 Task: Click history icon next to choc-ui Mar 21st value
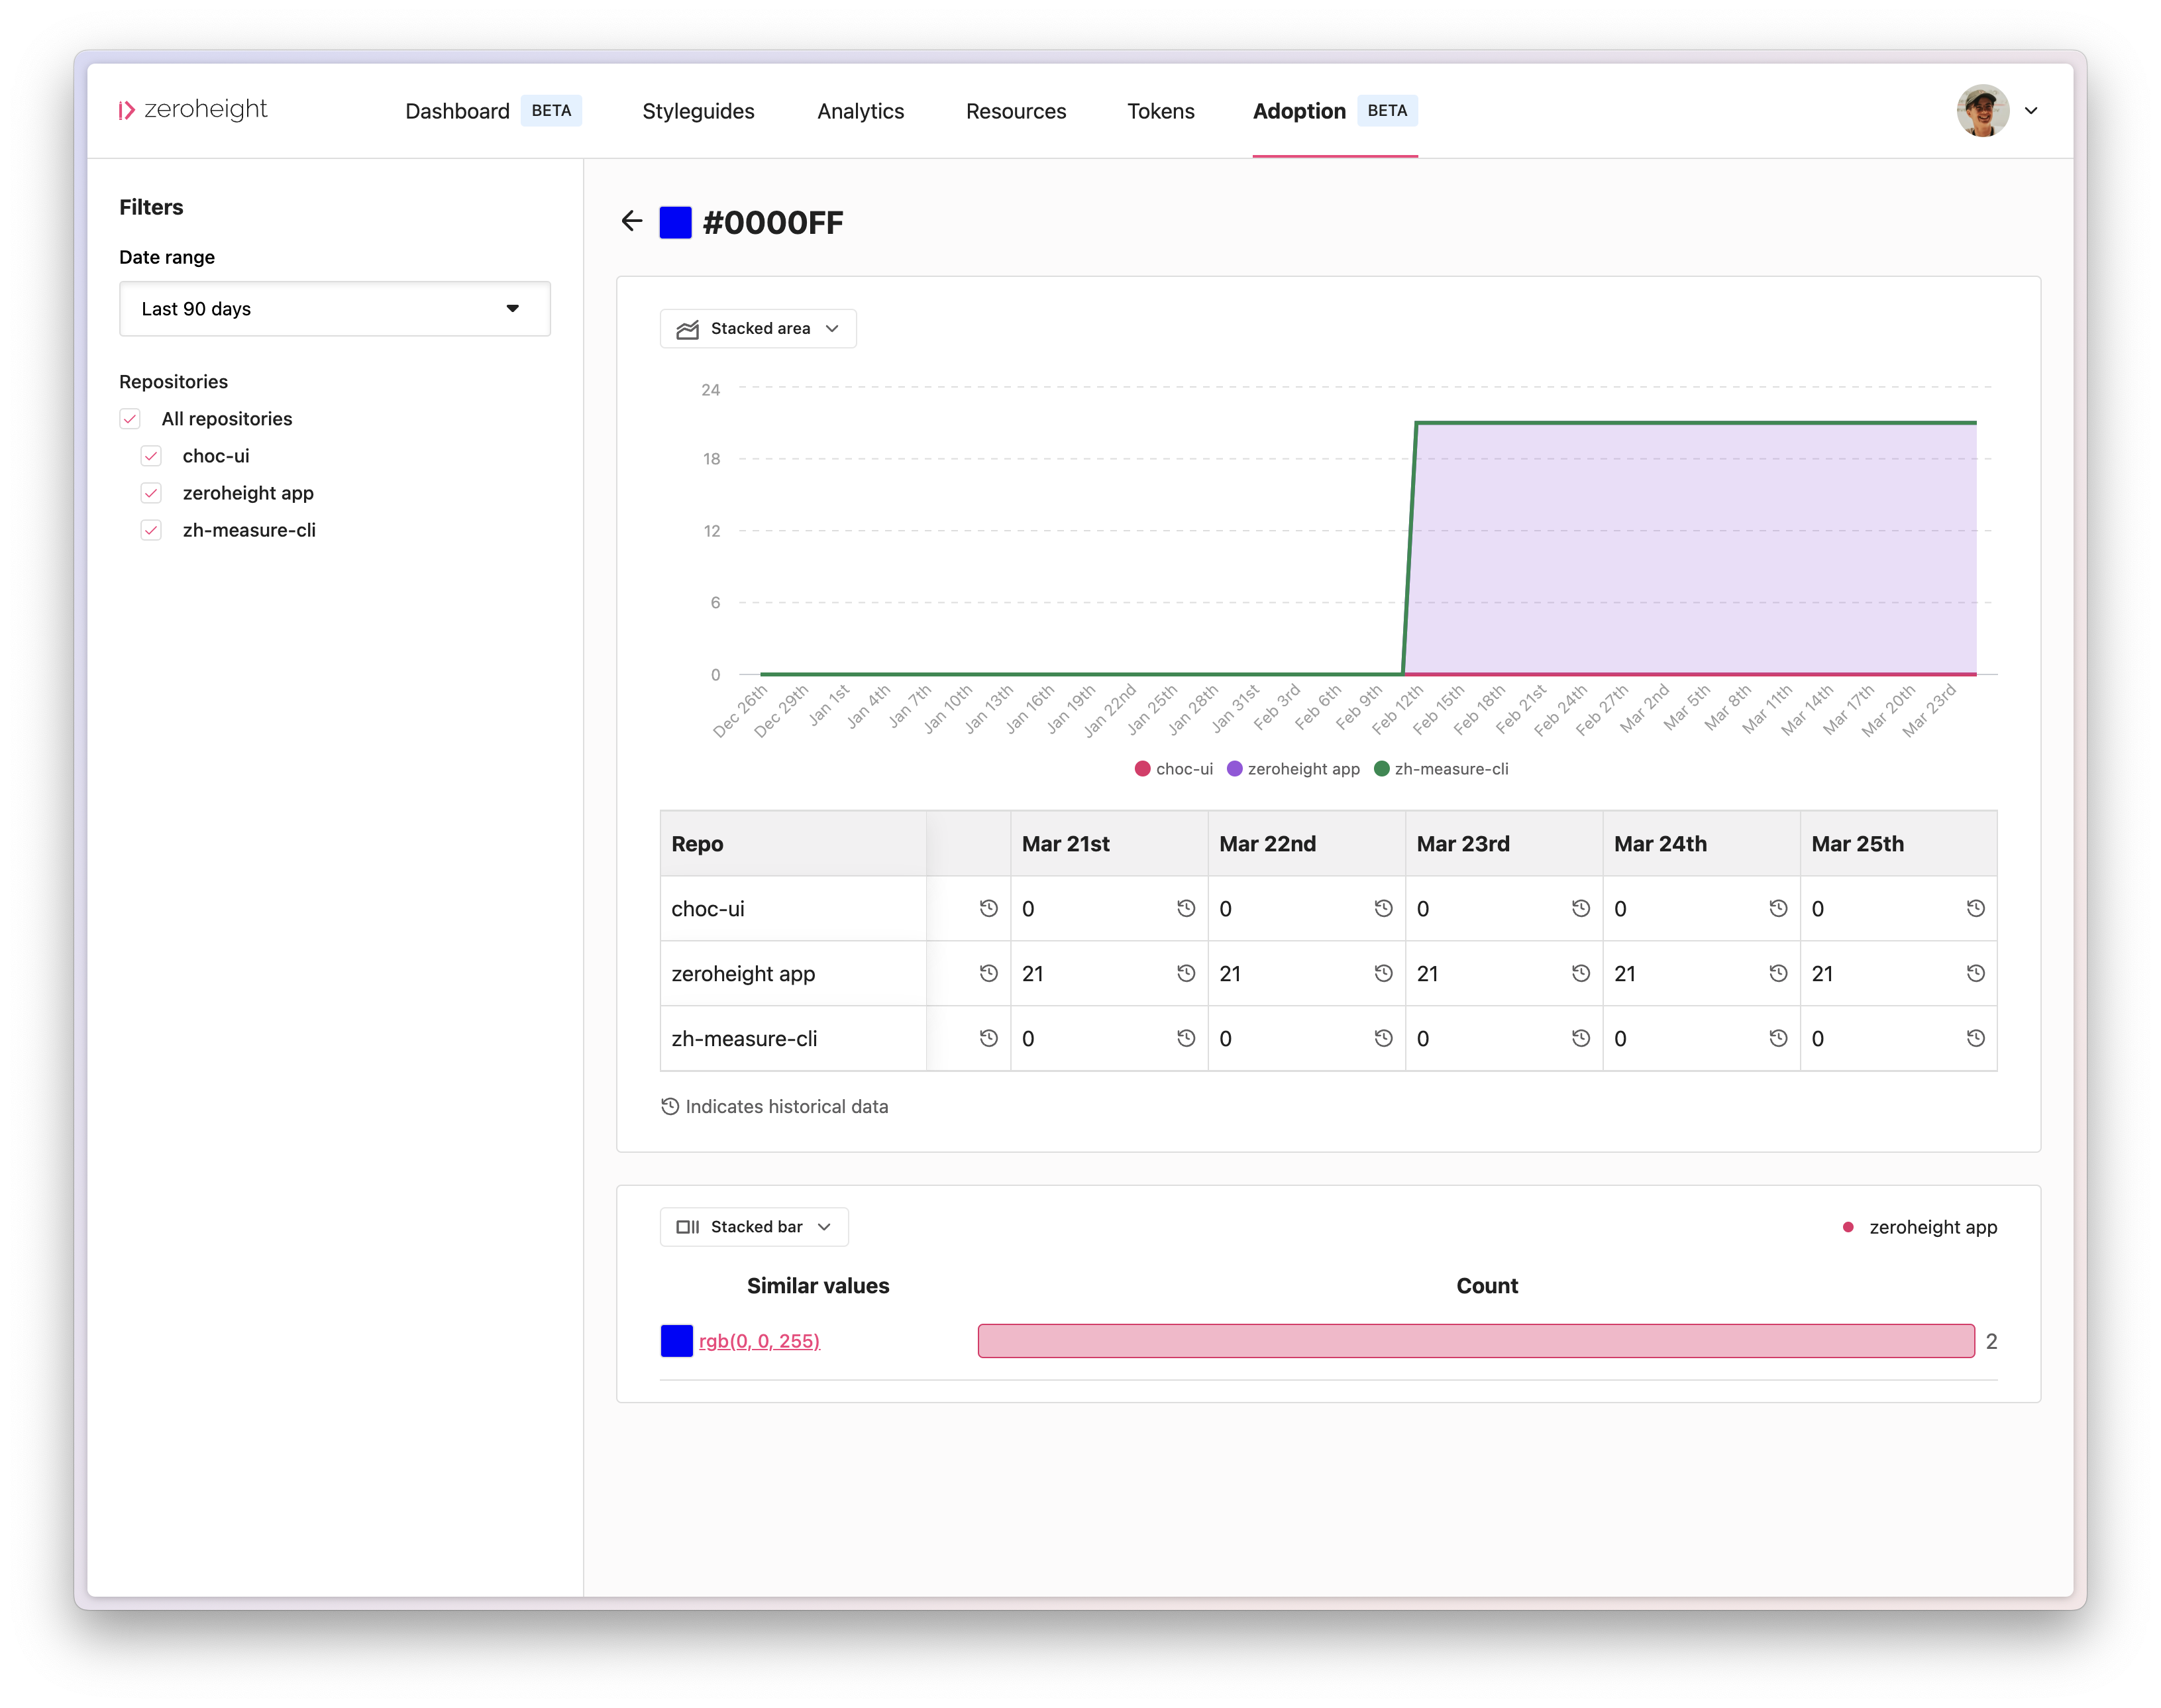[1186, 908]
